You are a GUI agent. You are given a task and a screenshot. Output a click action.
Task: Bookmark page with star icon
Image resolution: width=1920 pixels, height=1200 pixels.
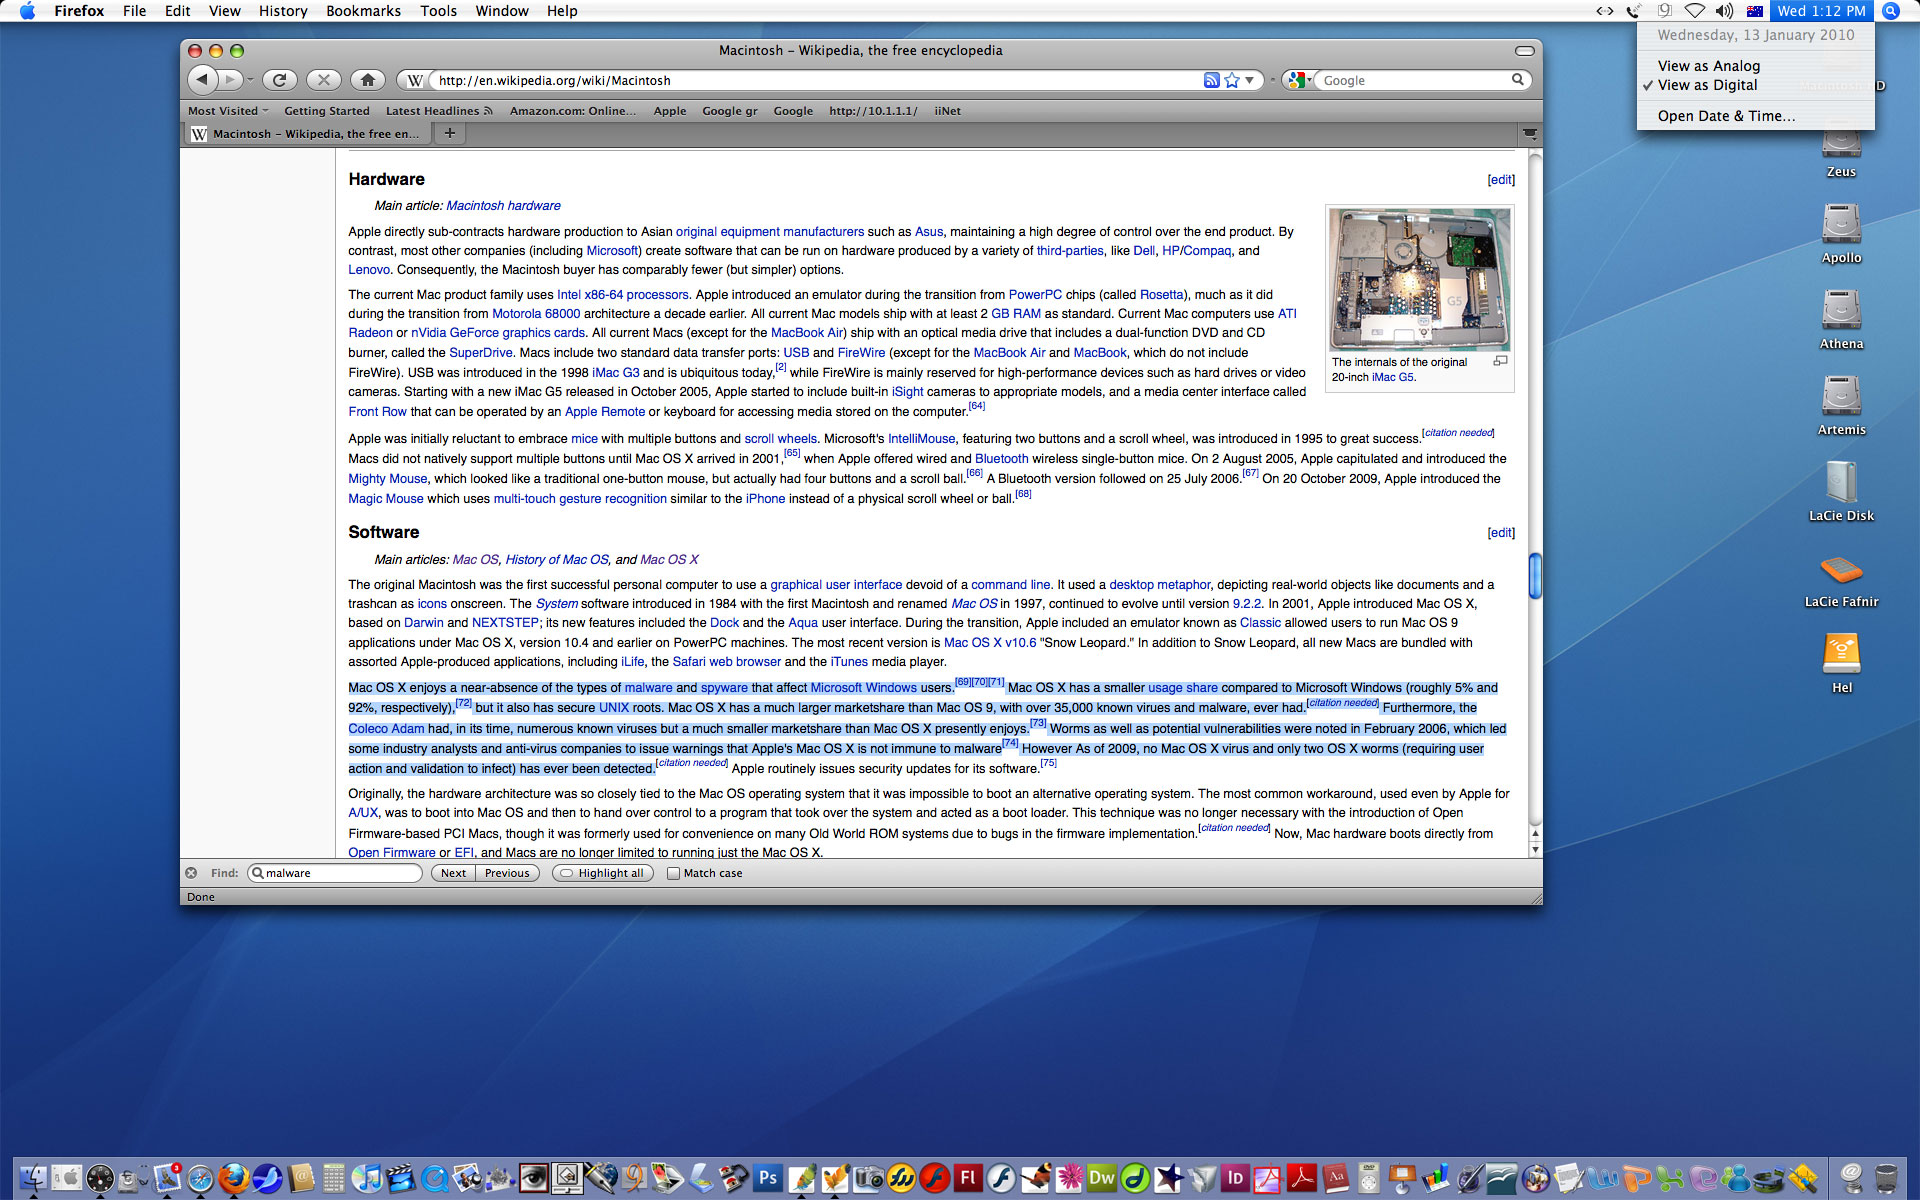1232,80
